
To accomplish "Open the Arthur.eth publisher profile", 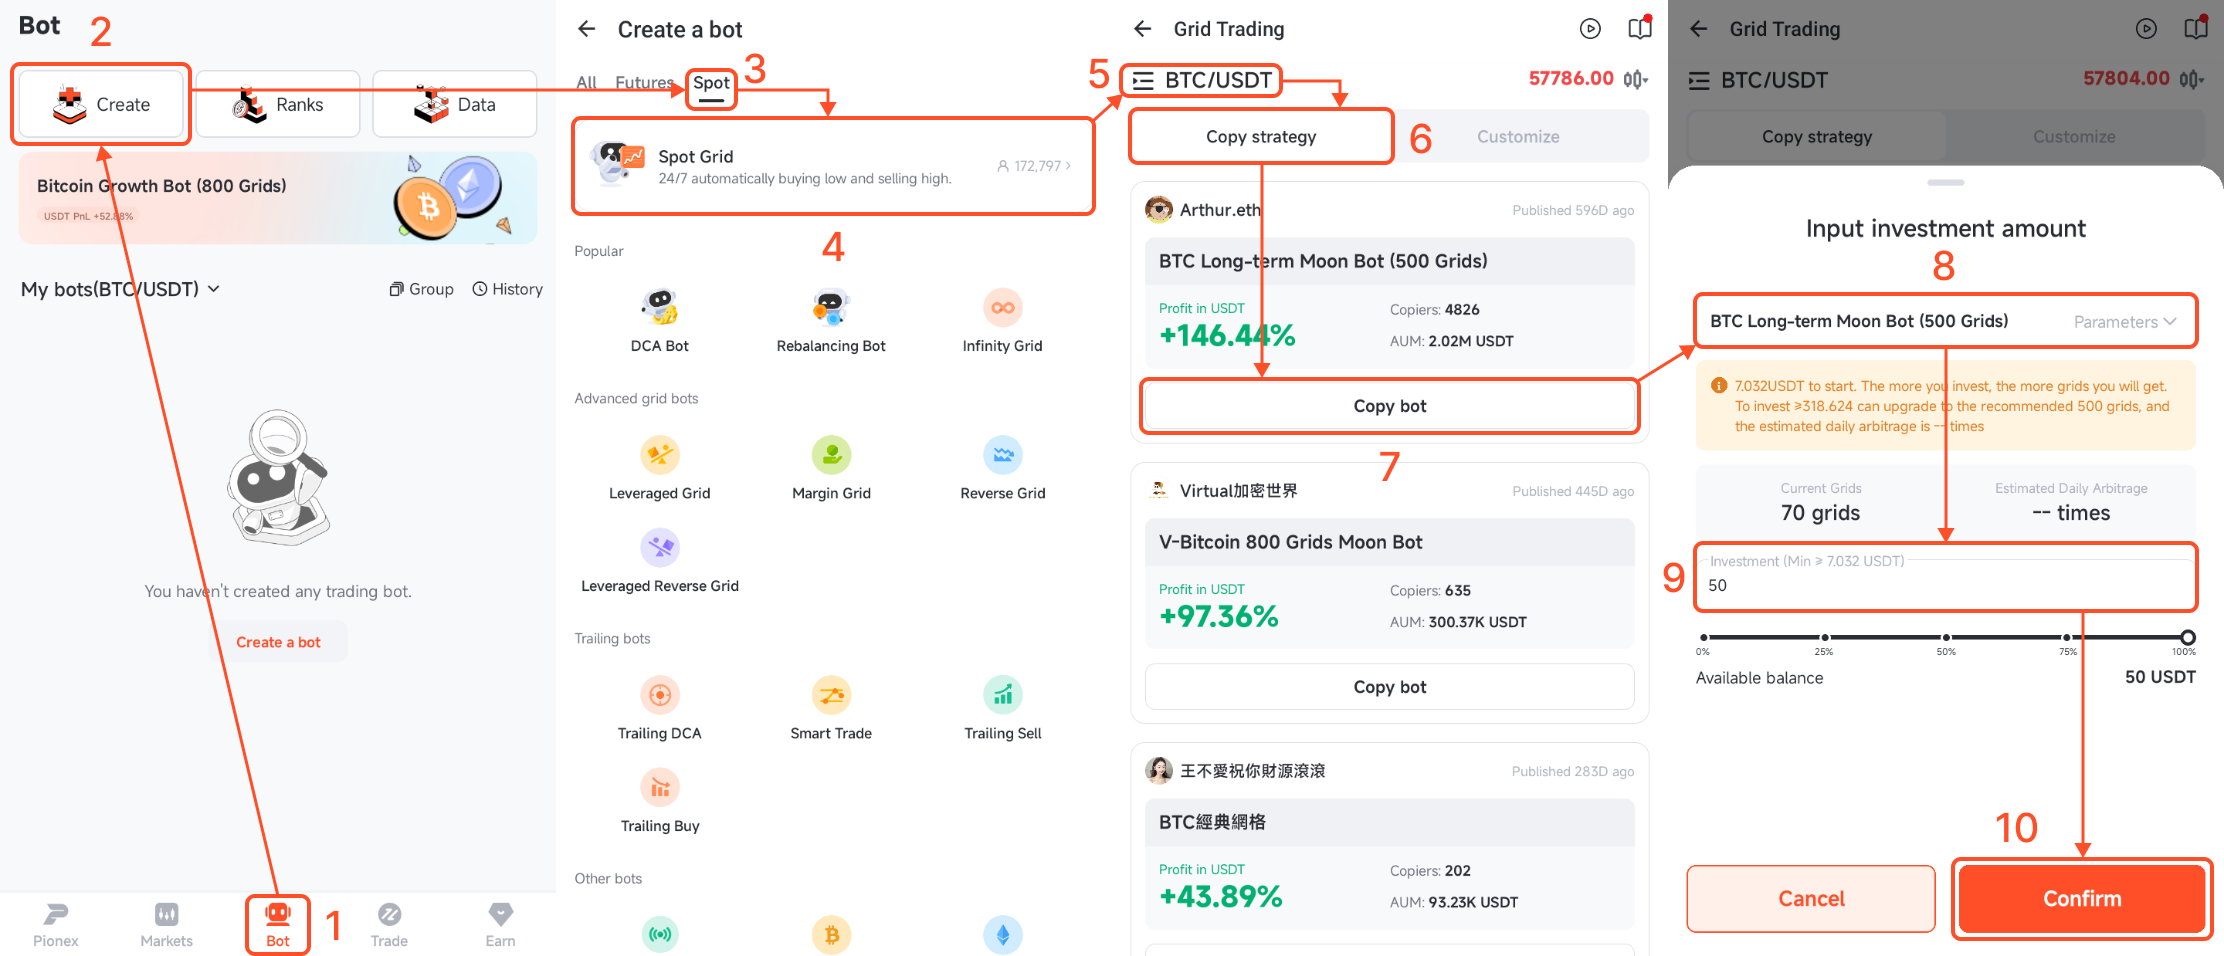I will (x=1203, y=210).
